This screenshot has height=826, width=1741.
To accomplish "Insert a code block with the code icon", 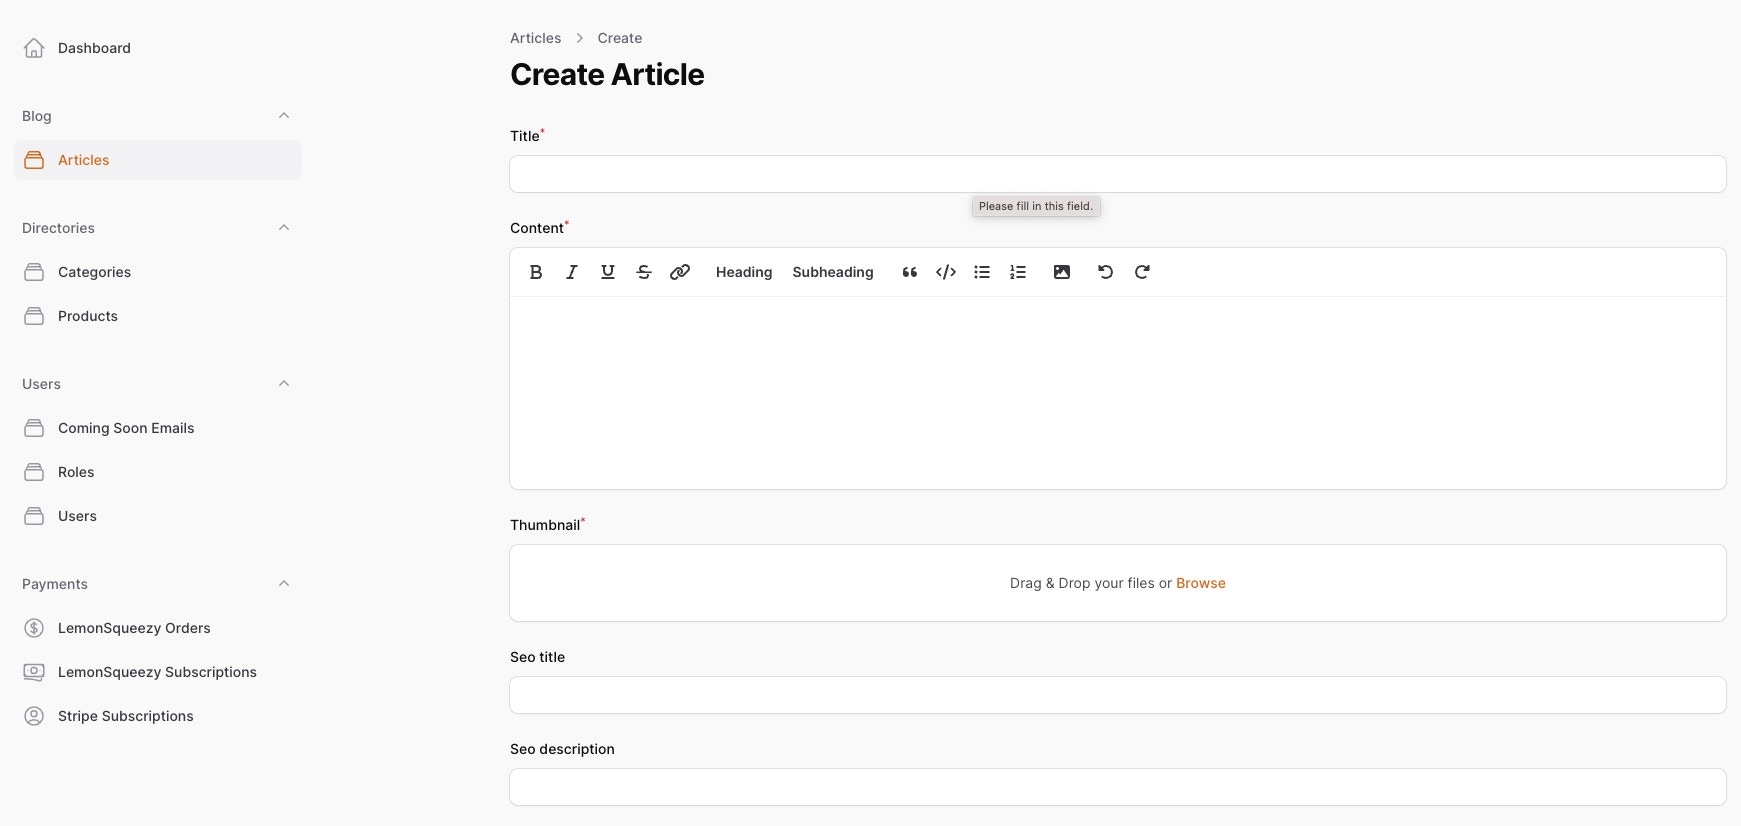I will 946,272.
